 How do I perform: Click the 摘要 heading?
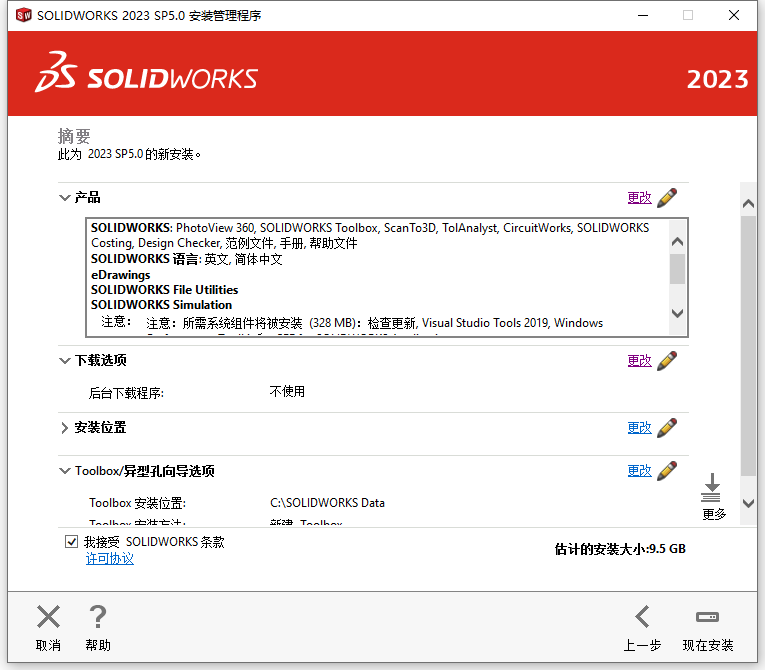[74, 136]
